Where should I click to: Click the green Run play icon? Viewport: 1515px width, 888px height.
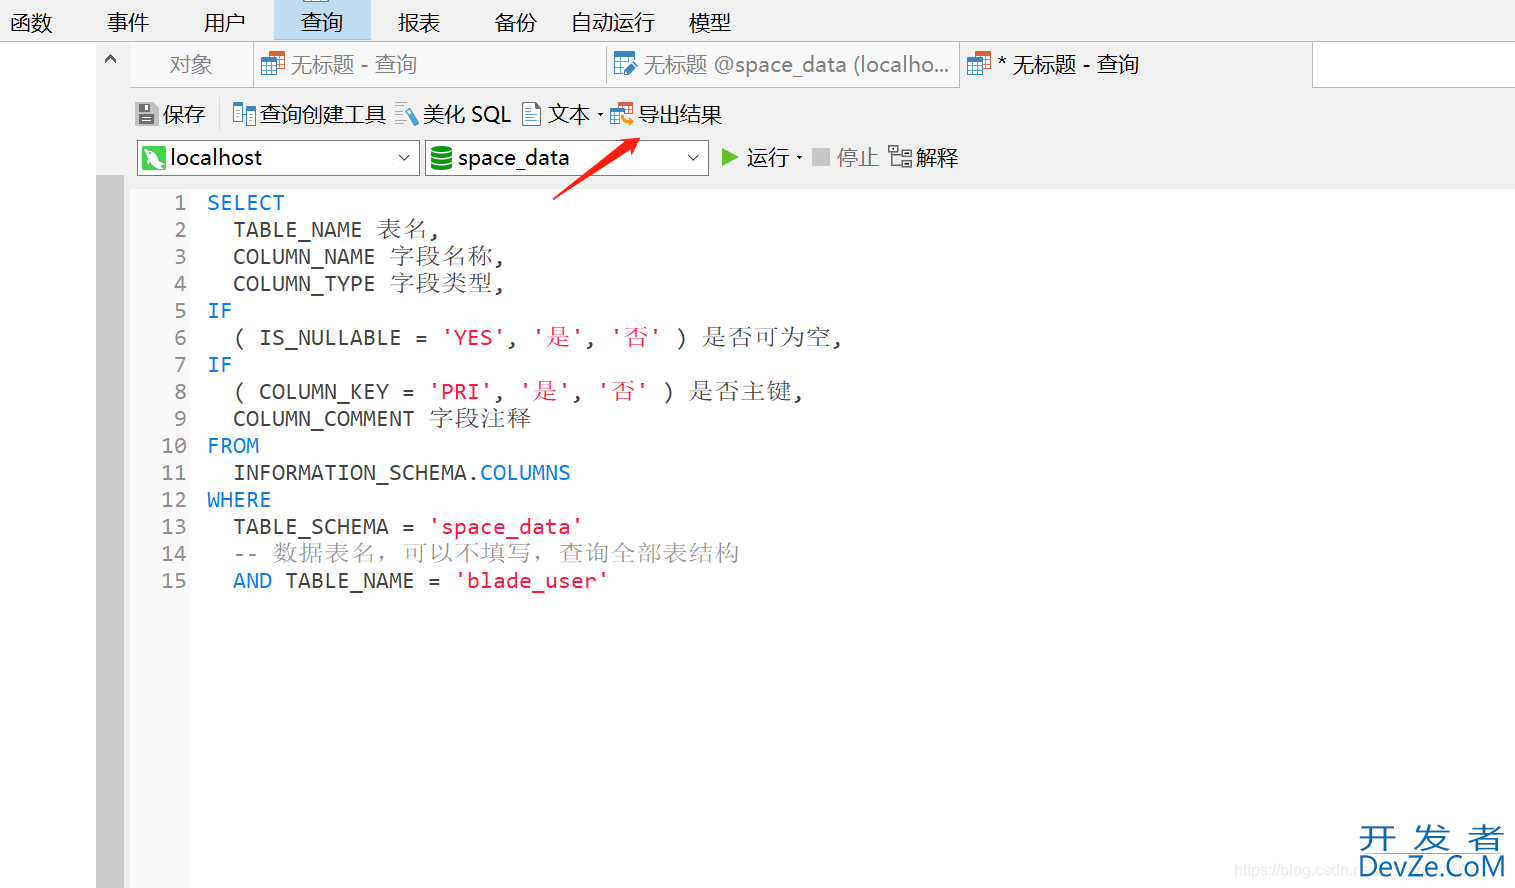coord(730,157)
